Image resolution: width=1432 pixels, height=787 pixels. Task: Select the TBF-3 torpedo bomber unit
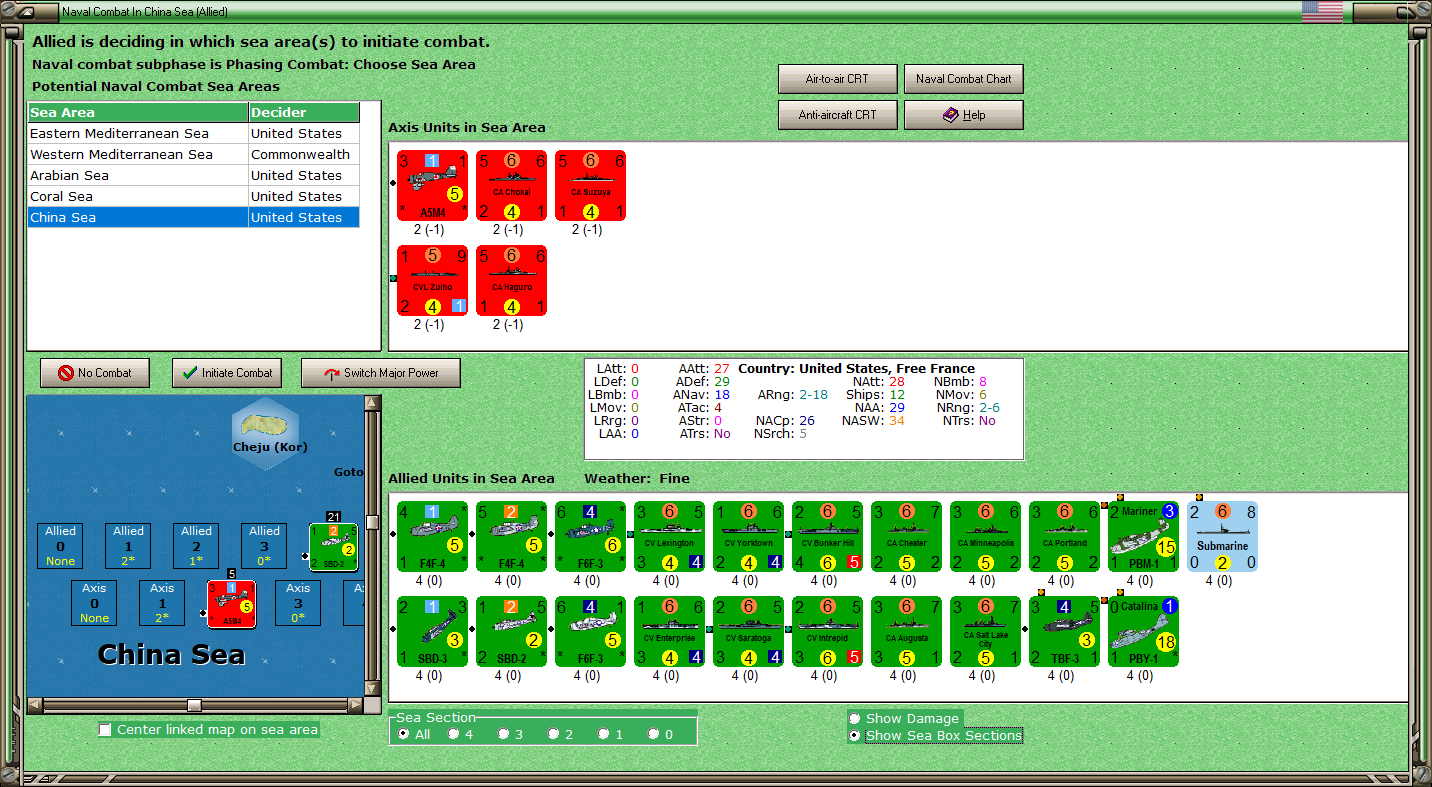coord(1064,631)
